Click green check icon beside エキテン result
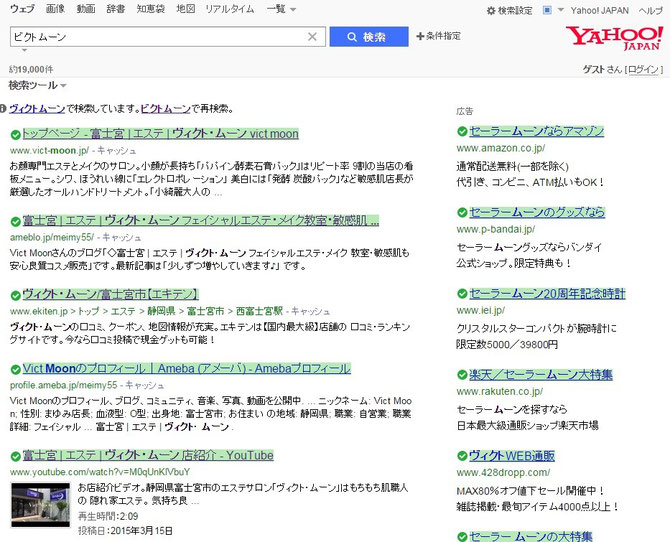670x542 pixels. tap(16, 295)
